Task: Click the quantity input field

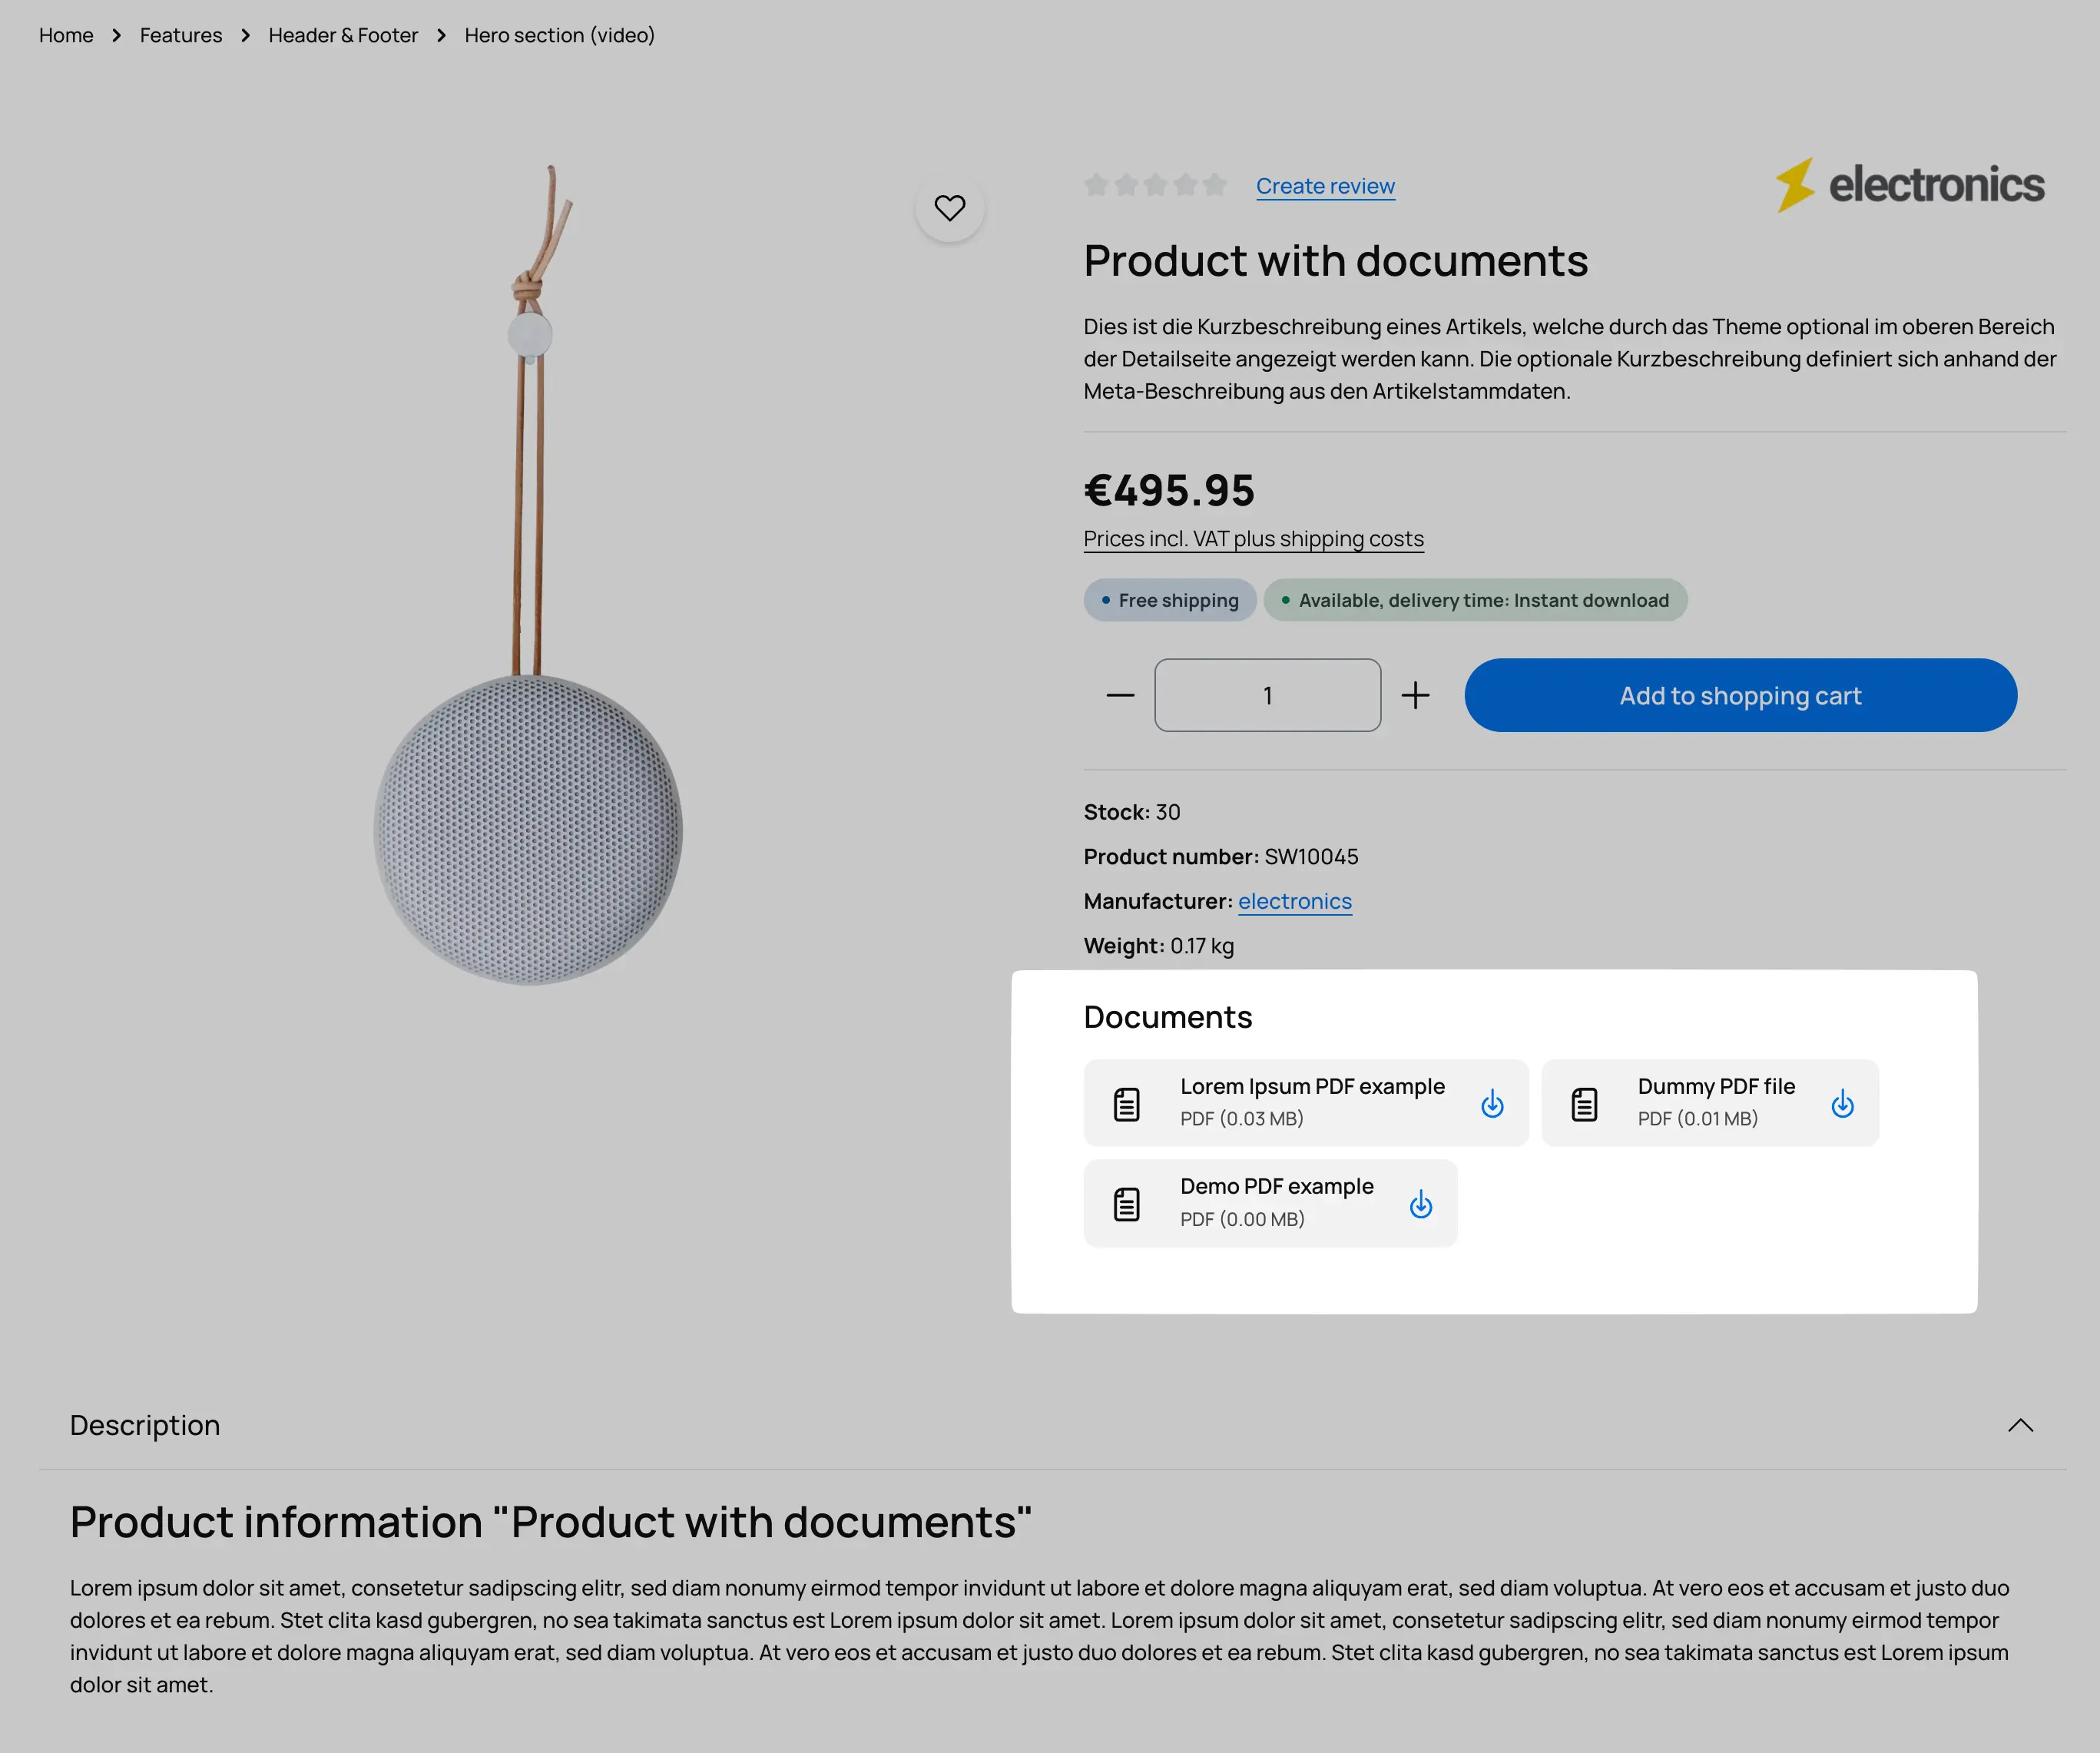Action: (1267, 695)
